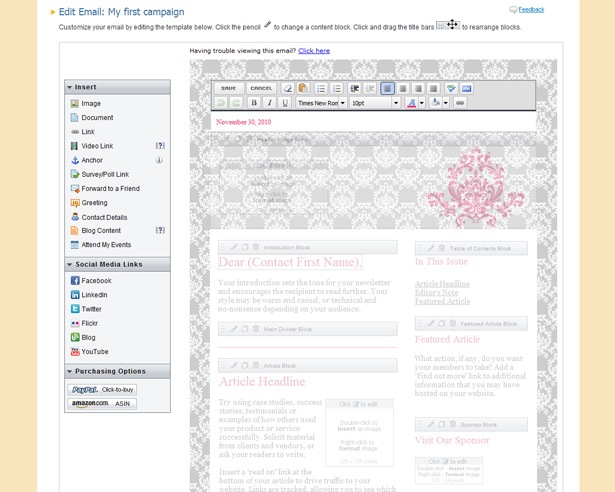Collapse the Insert panel

click(69, 87)
